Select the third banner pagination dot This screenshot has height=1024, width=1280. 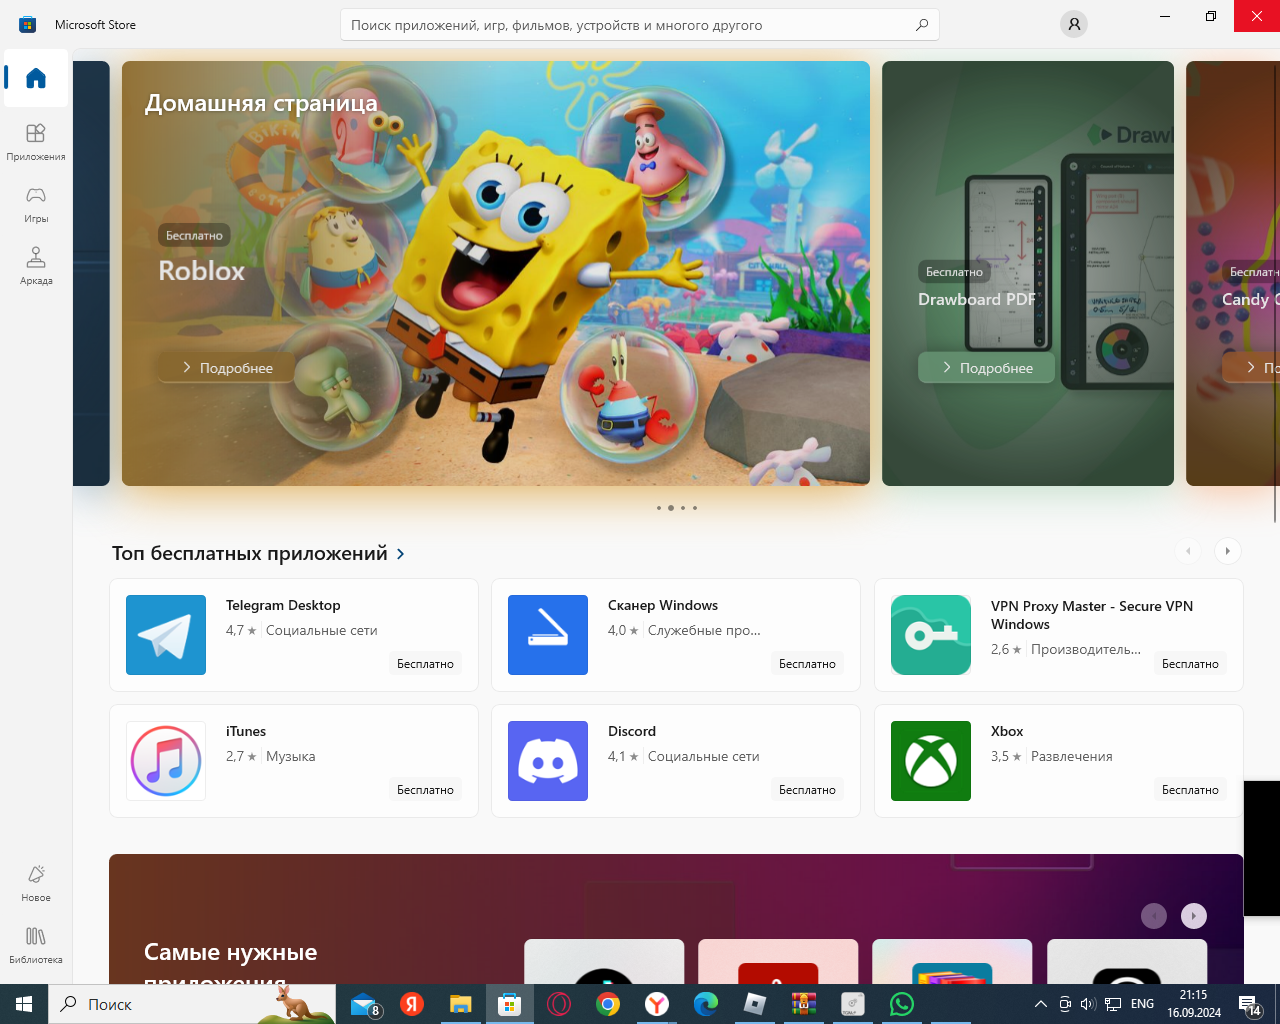point(683,508)
